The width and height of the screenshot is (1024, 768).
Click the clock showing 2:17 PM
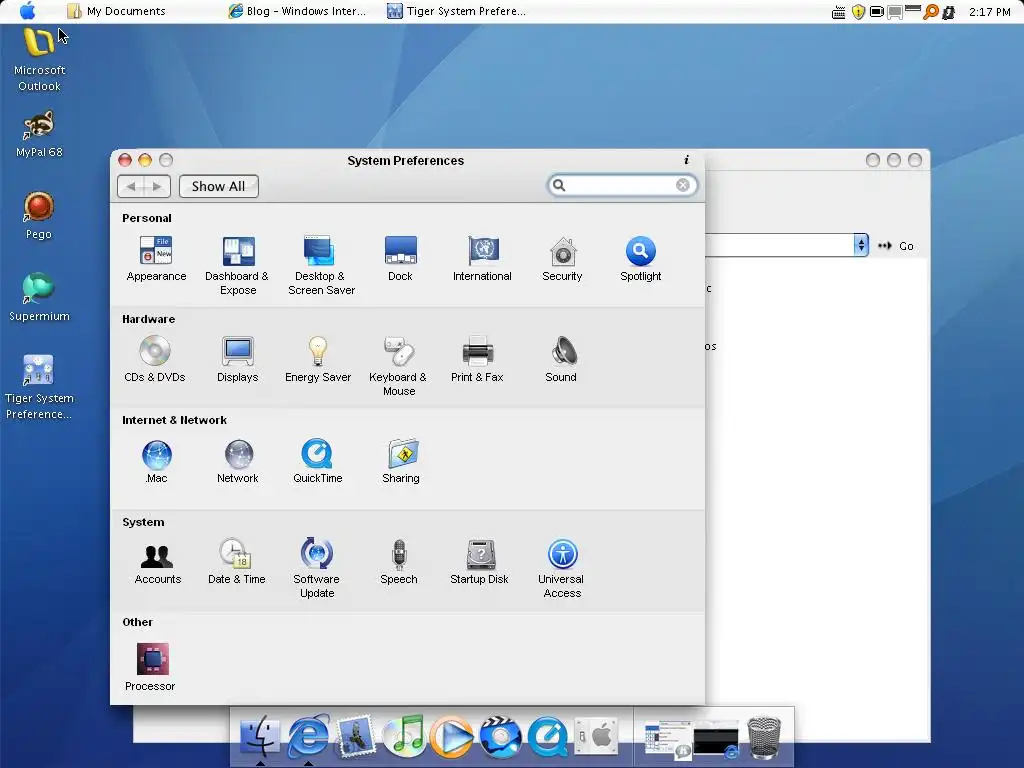989,12
